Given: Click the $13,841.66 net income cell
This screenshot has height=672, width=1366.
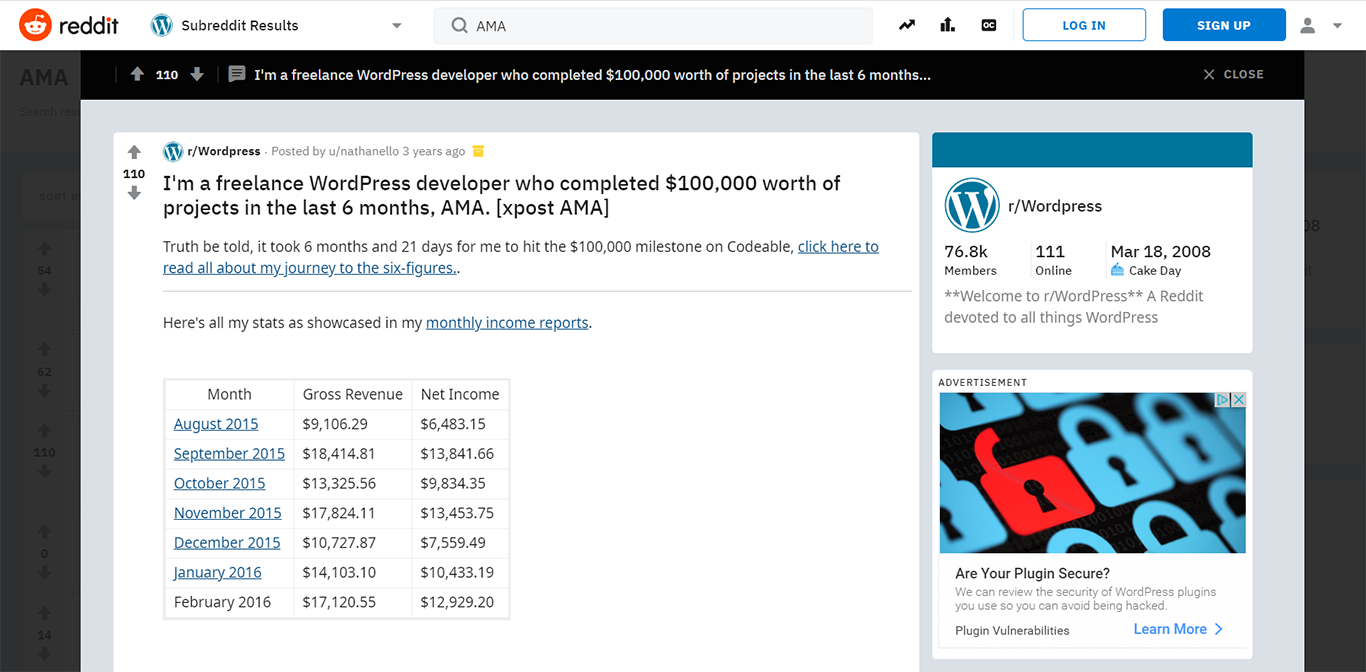Looking at the screenshot, I should click(460, 454).
